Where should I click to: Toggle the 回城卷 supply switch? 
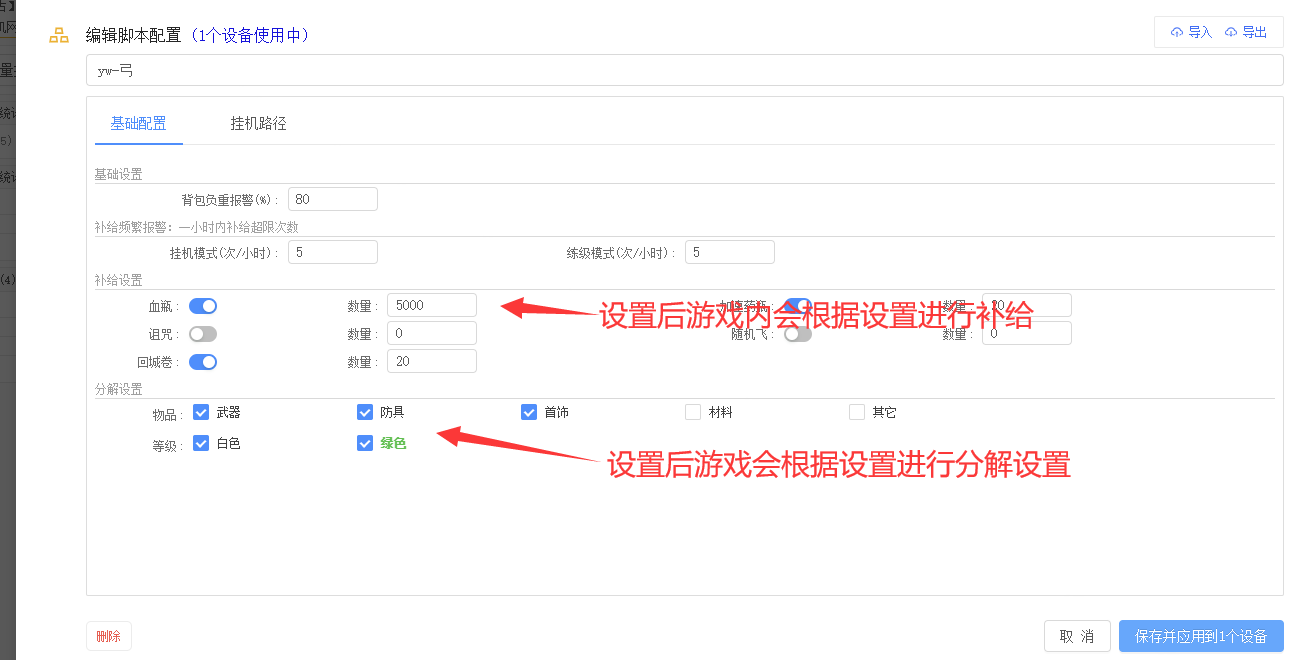pos(203,362)
